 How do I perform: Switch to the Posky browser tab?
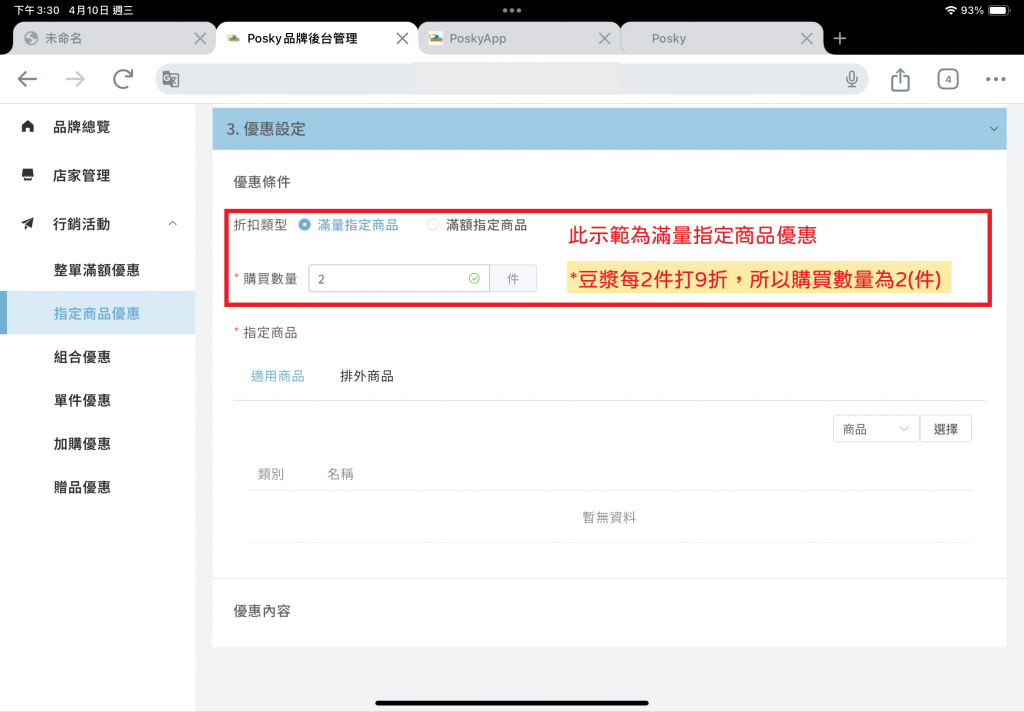click(722, 39)
